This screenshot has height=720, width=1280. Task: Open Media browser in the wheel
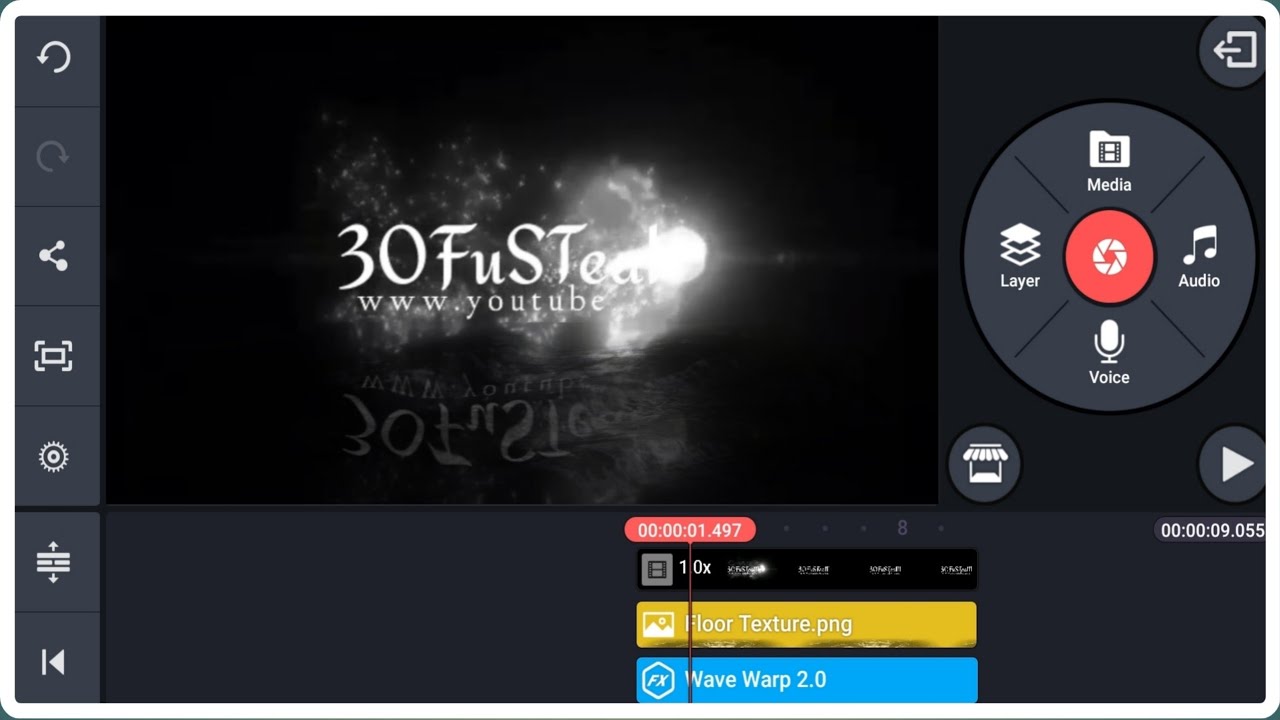[x=1109, y=161]
